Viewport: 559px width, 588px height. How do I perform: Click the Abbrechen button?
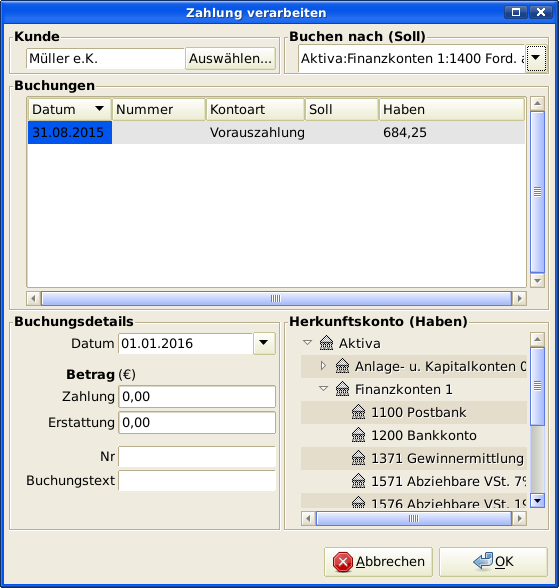point(378,561)
